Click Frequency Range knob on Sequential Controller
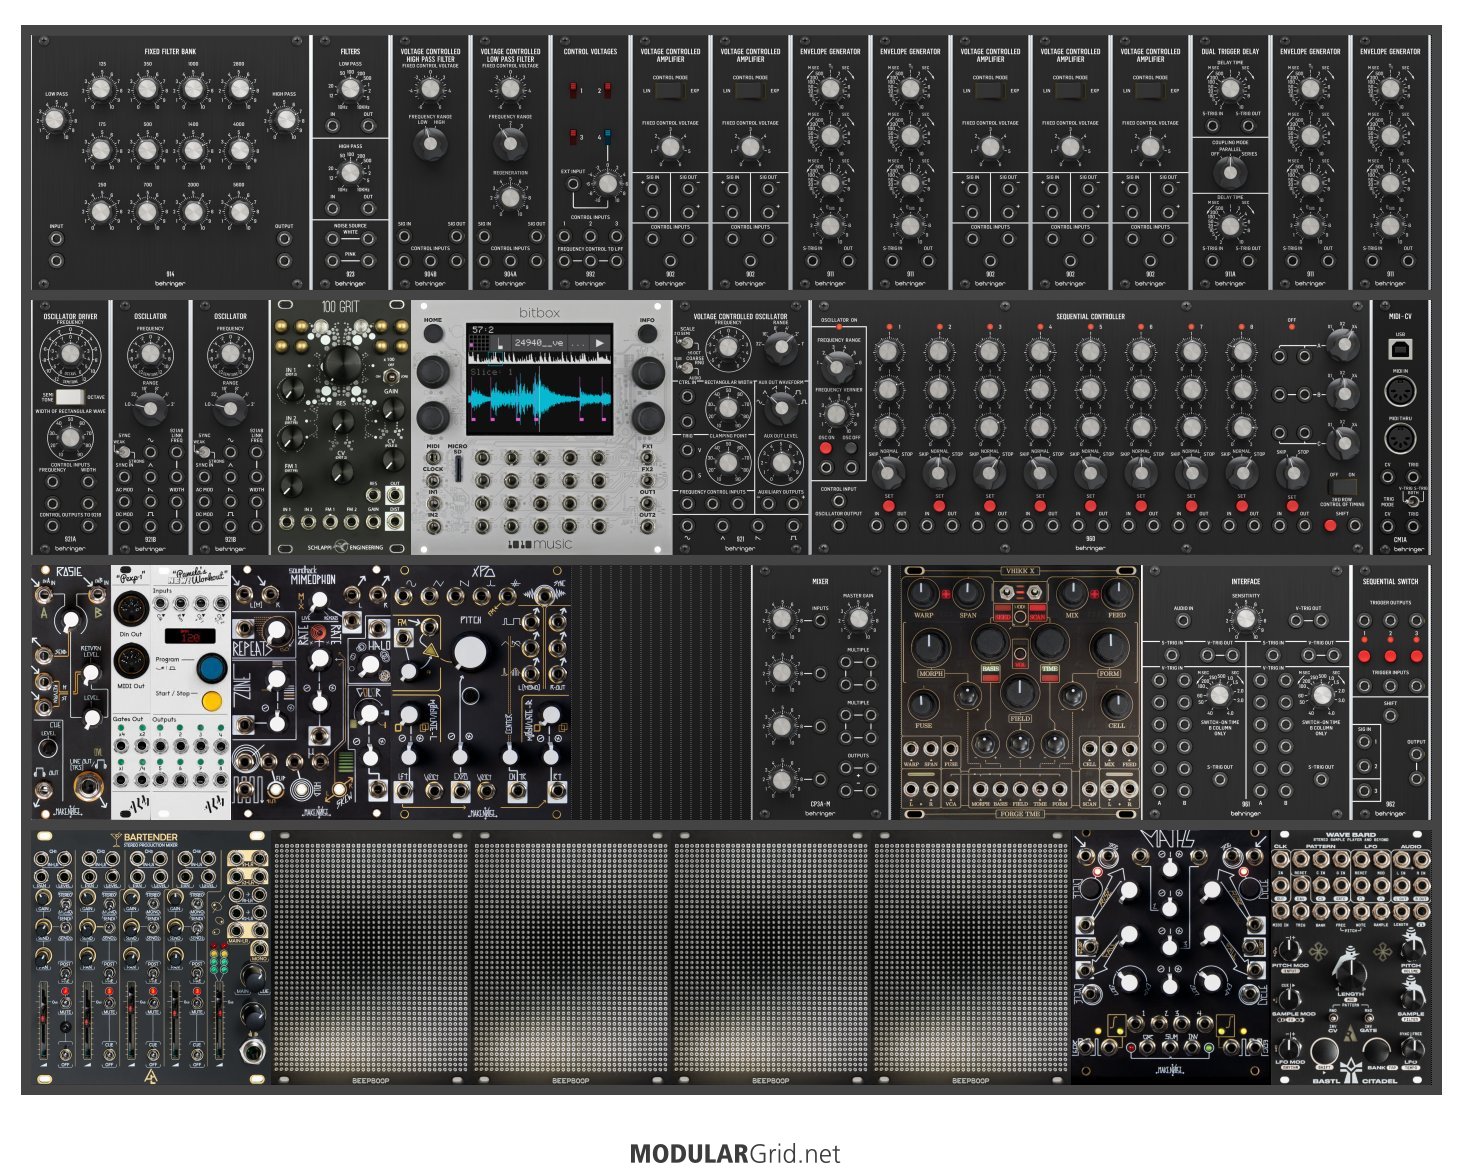This screenshot has width=1472, height=1175. pos(838,367)
